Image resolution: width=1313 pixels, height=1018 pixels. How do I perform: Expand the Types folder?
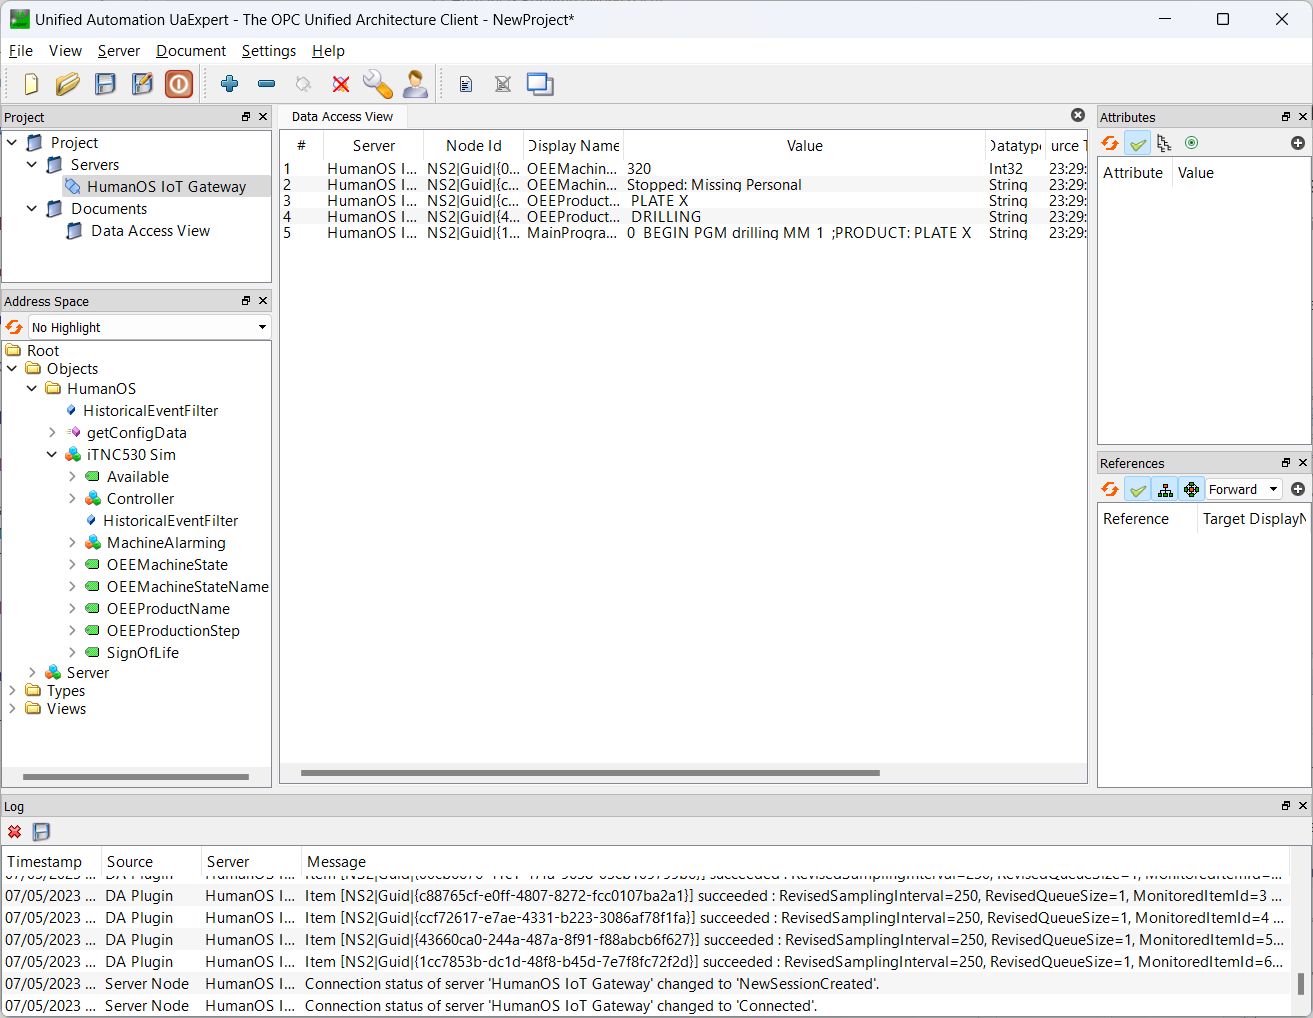(x=12, y=691)
